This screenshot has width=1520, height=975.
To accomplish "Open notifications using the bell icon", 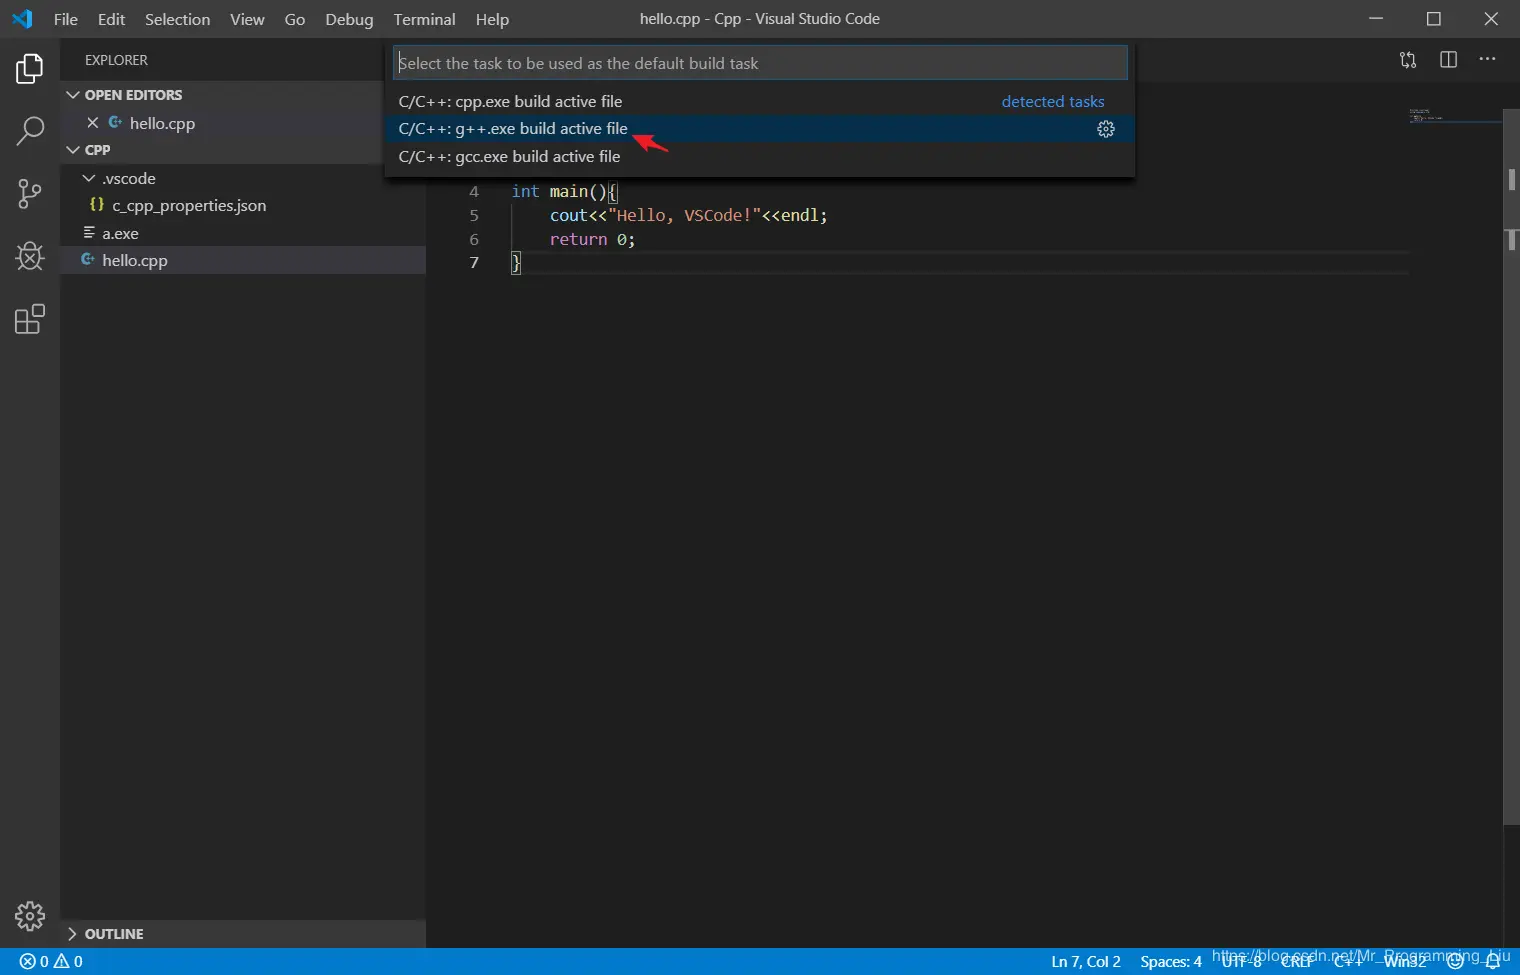I will pos(1493,961).
